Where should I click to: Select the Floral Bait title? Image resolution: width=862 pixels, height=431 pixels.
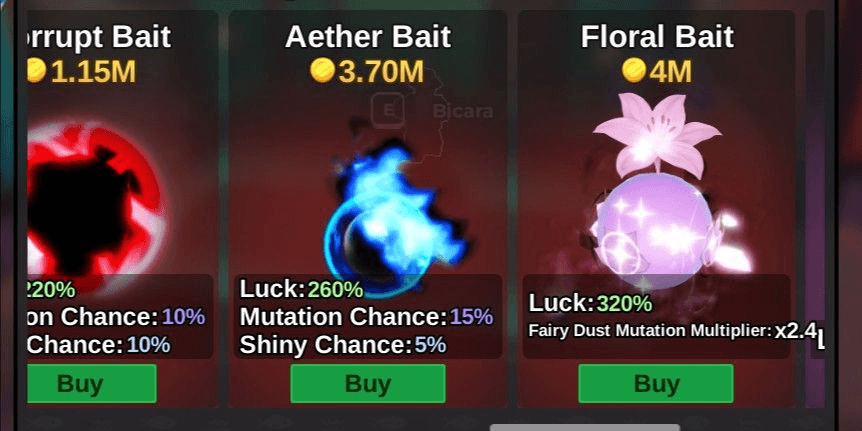(x=657, y=37)
